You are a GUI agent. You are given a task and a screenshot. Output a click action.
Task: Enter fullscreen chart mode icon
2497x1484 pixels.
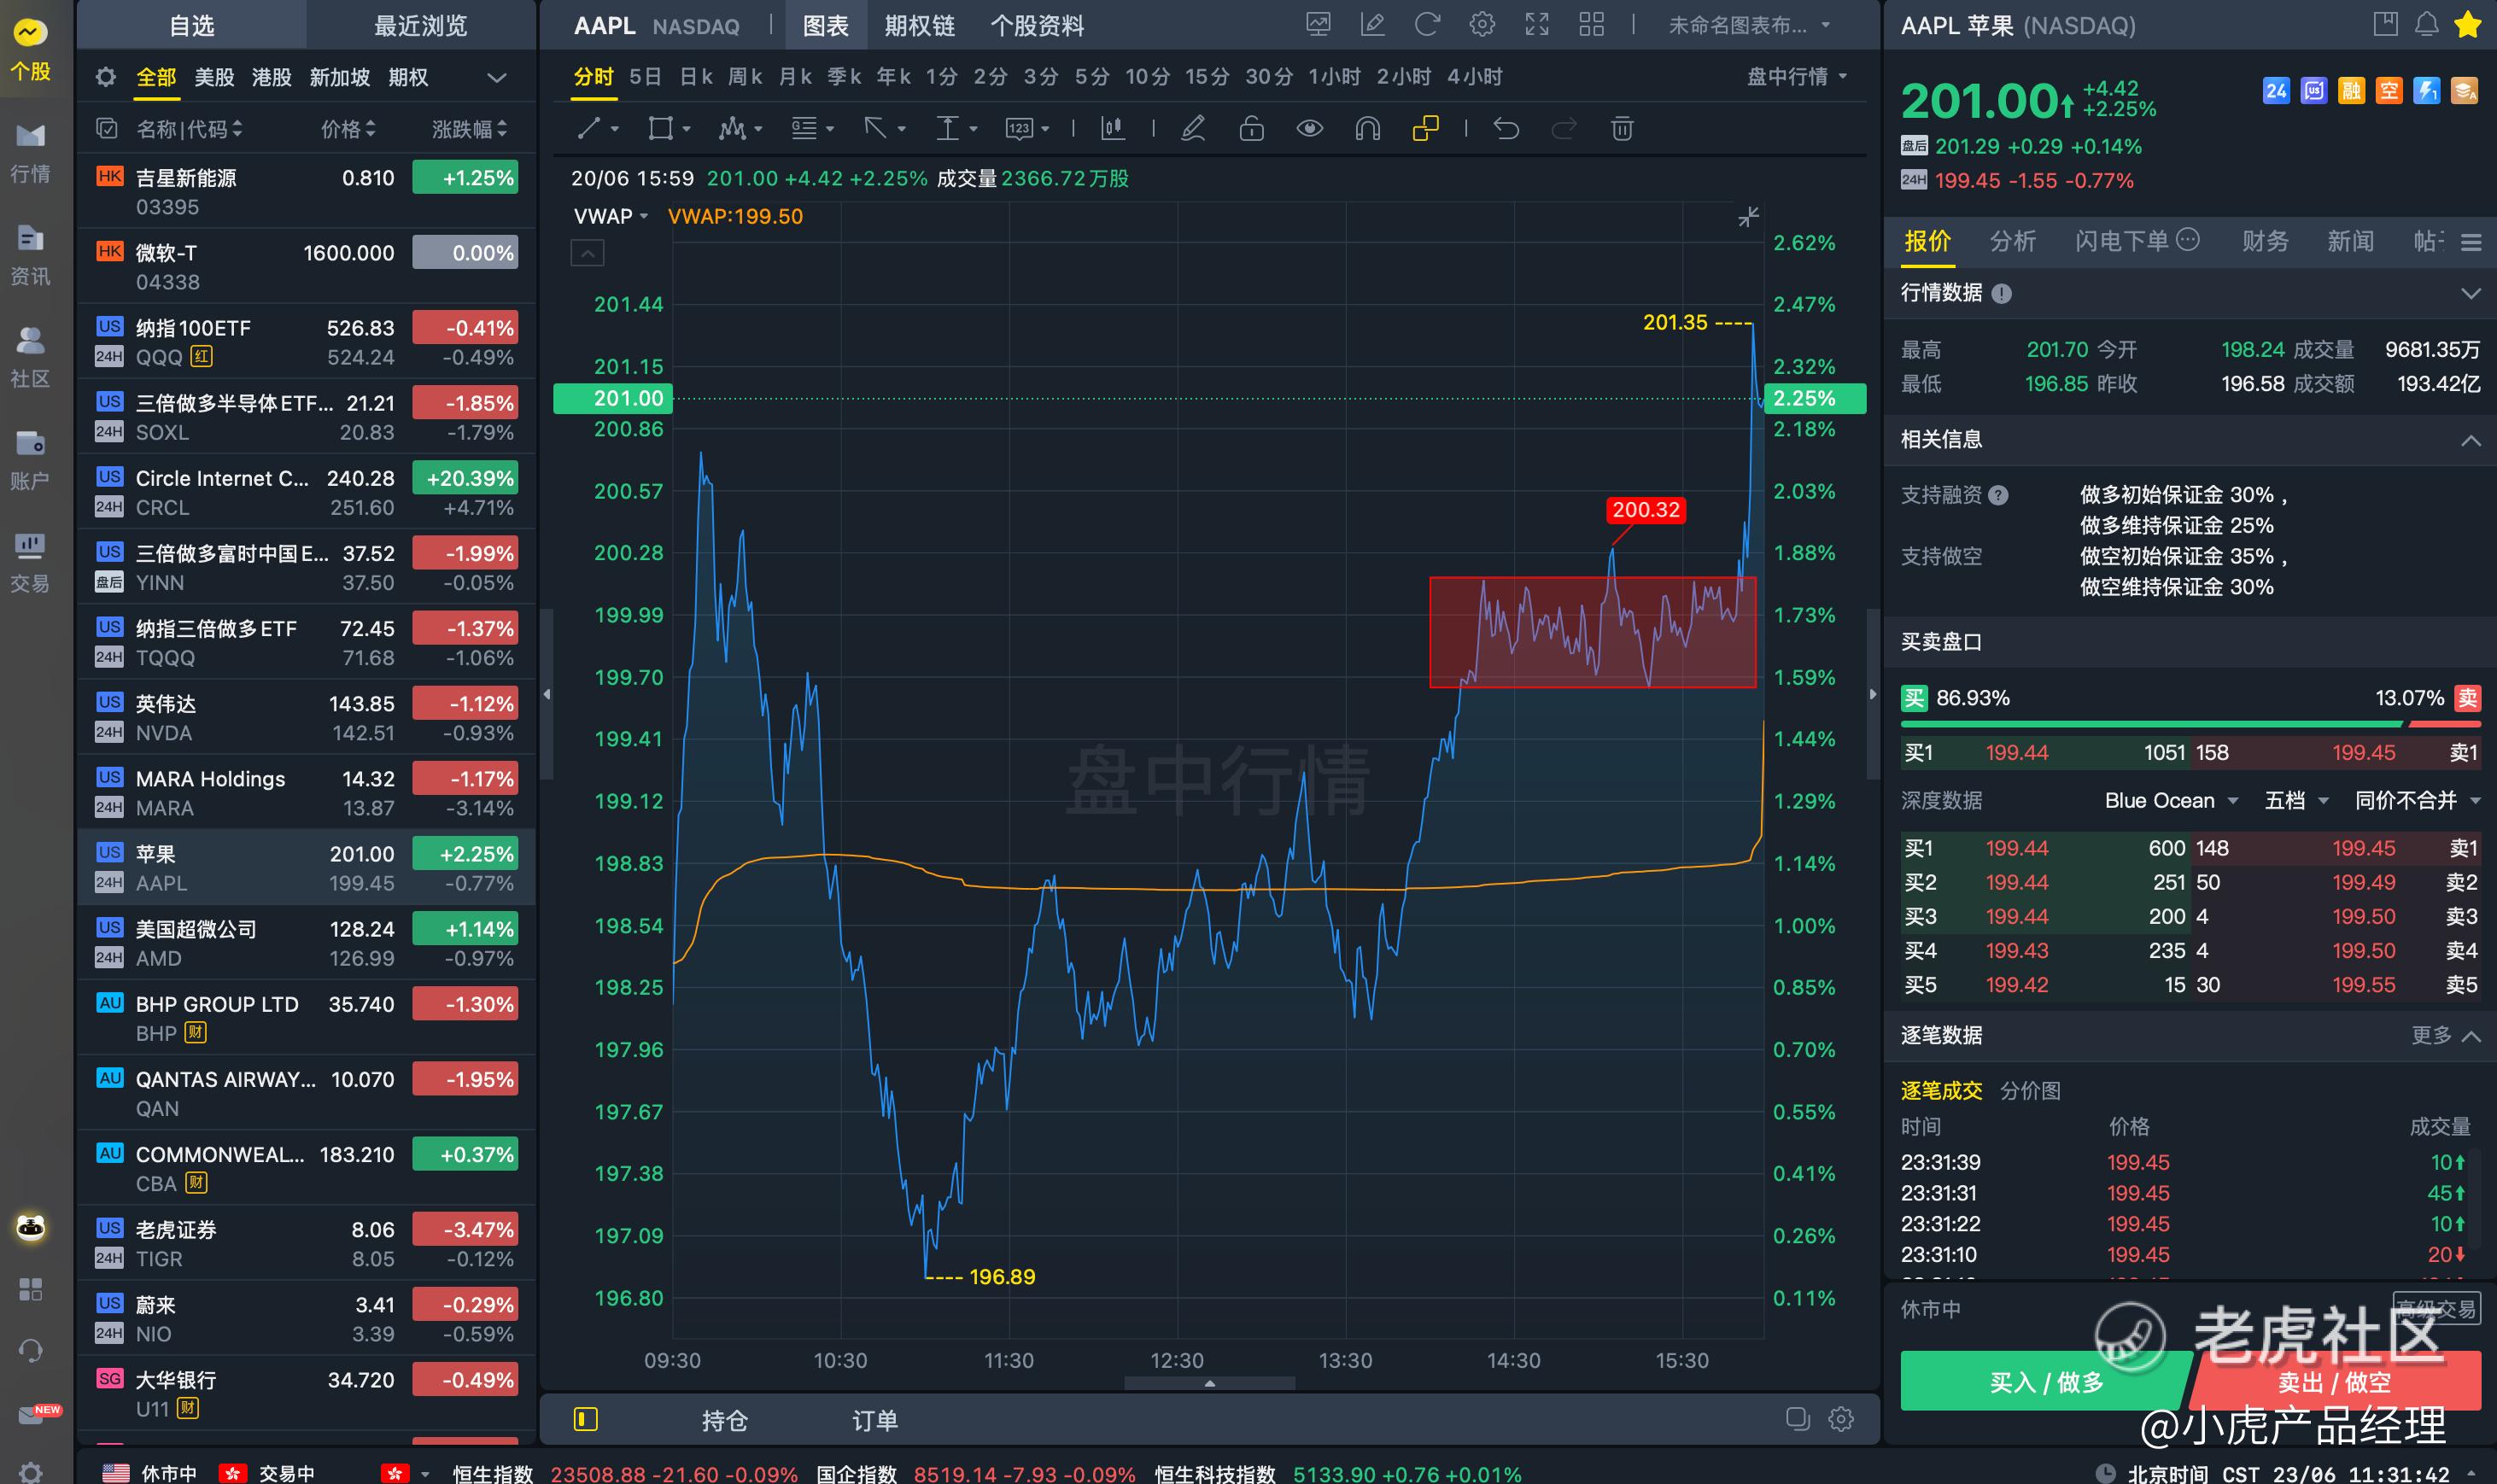(x=1537, y=24)
